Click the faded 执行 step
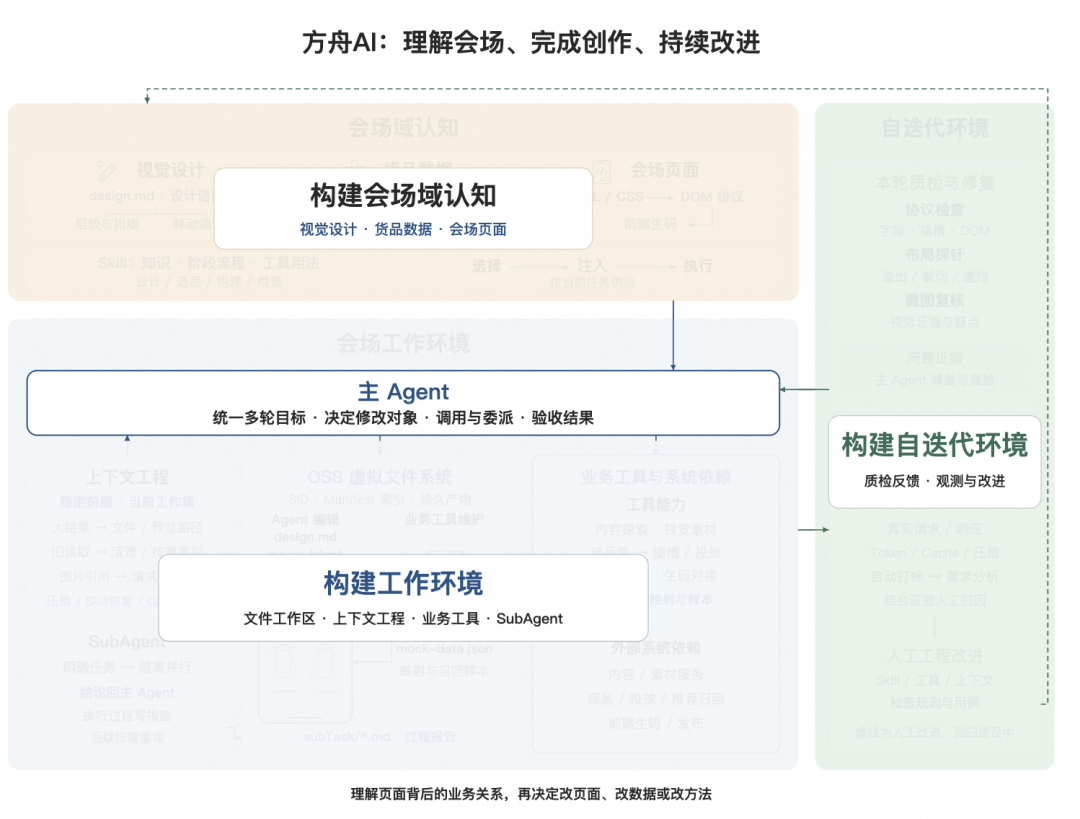 point(698,266)
